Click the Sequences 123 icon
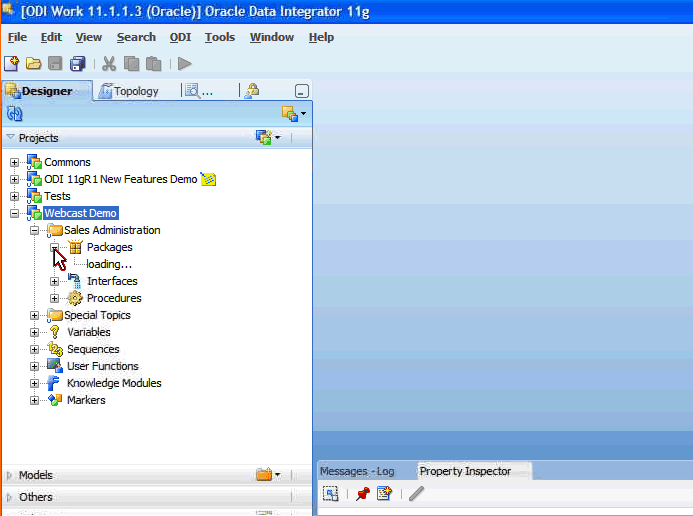The width and height of the screenshot is (693, 516). pyautogui.click(x=55, y=349)
